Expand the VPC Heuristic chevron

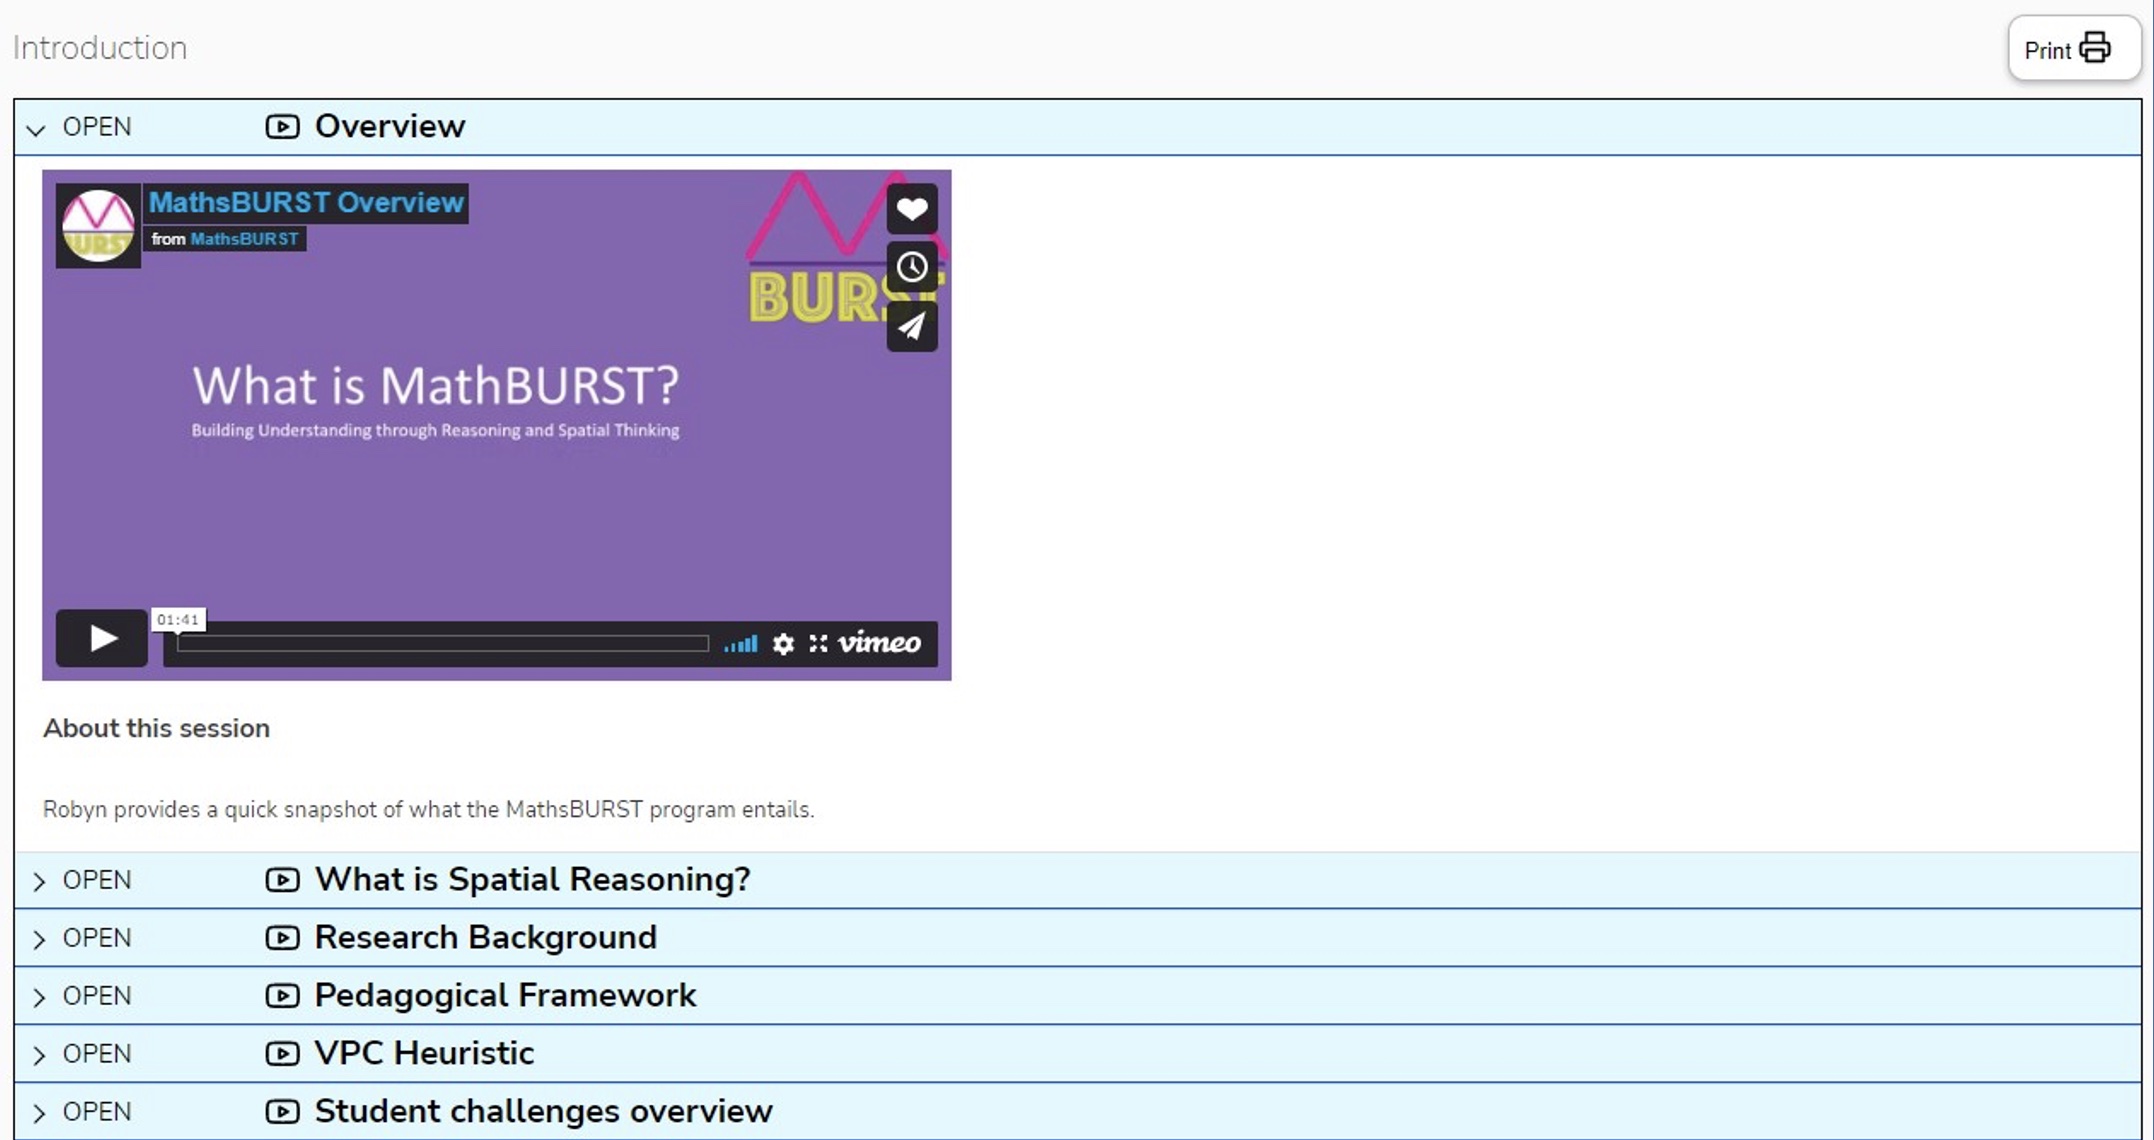38,1055
